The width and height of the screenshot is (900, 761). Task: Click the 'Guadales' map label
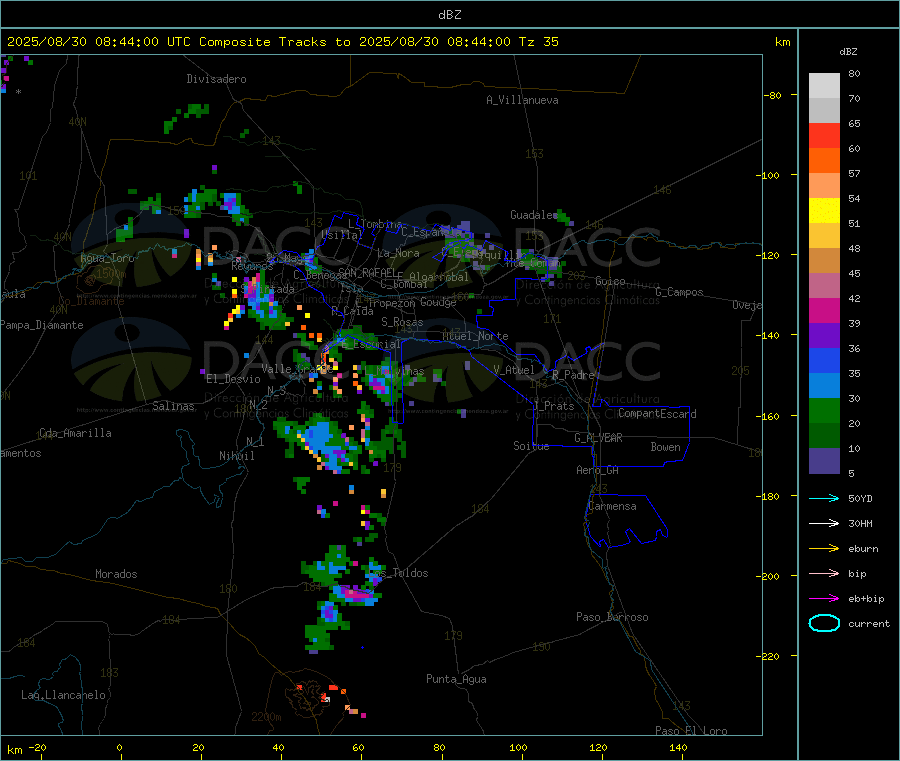click(x=534, y=215)
